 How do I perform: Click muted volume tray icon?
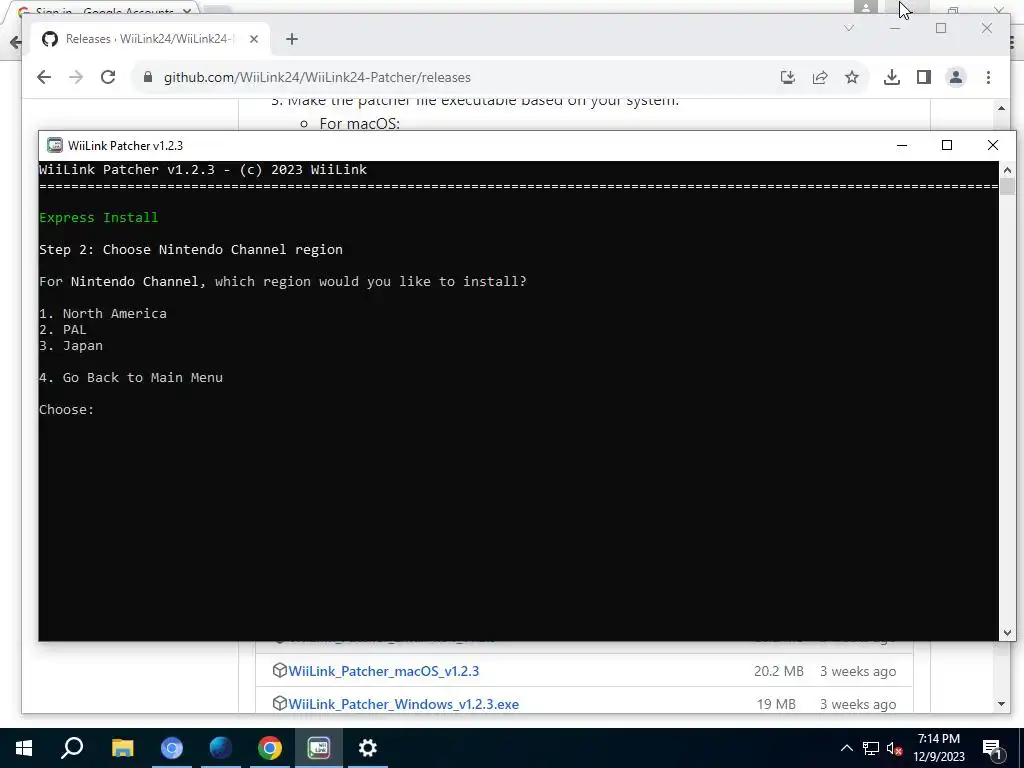pos(894,748)
